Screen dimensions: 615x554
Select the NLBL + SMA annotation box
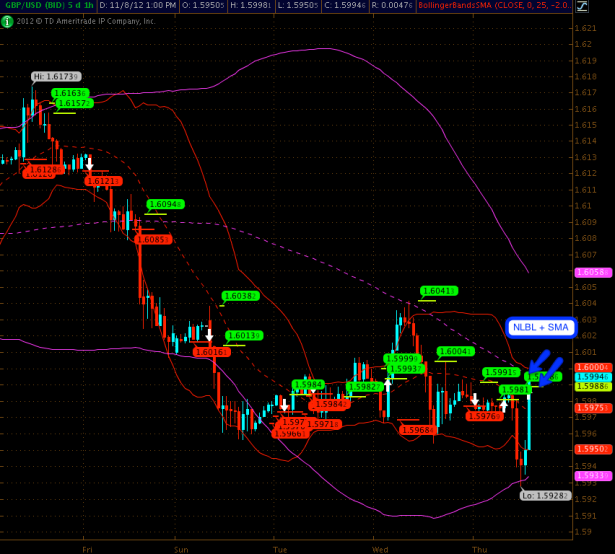(x=541, y=327)
